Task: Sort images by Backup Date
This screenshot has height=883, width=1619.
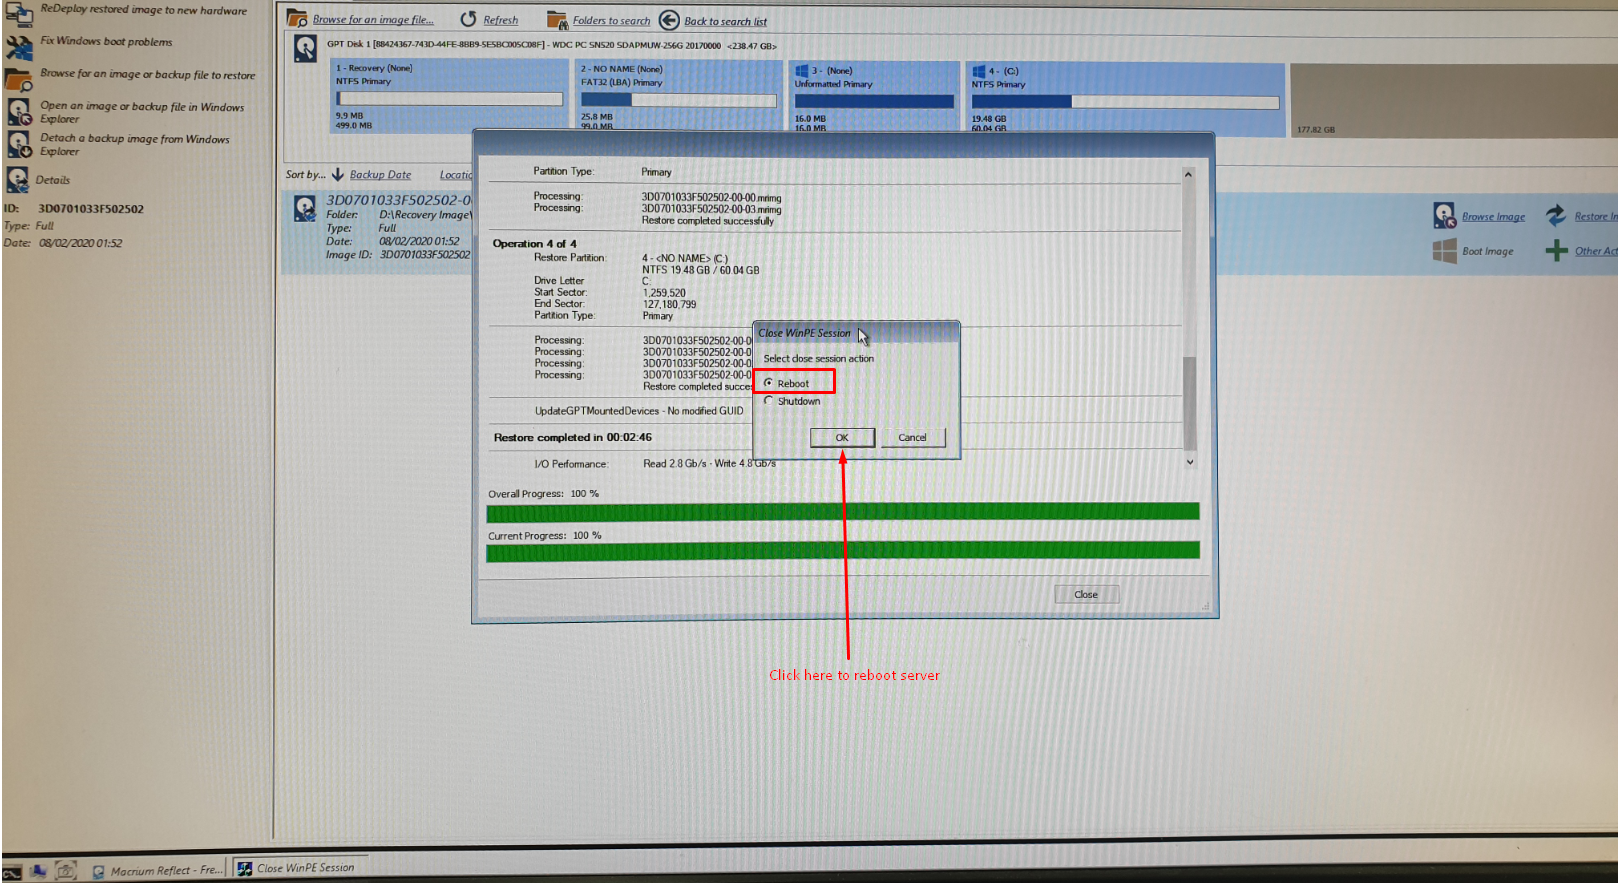Action: pyautogui.click(x=380, y=175)
